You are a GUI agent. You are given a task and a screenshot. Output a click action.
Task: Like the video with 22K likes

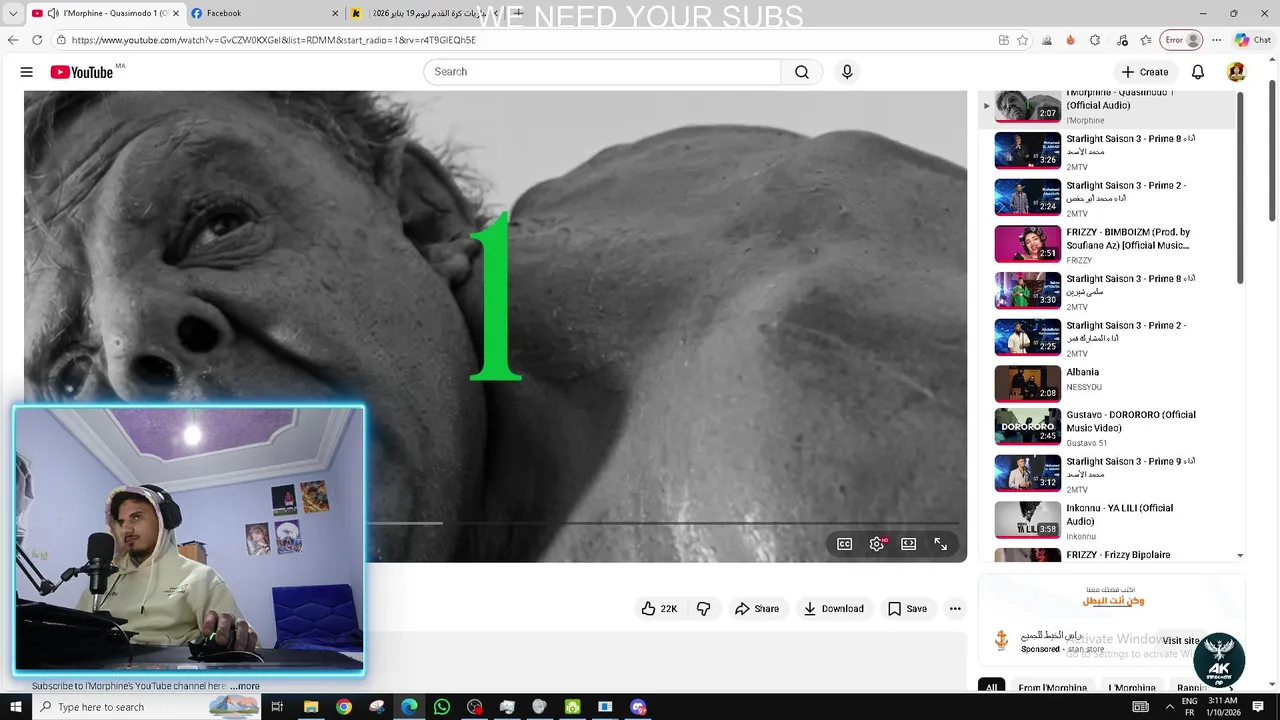660,608
